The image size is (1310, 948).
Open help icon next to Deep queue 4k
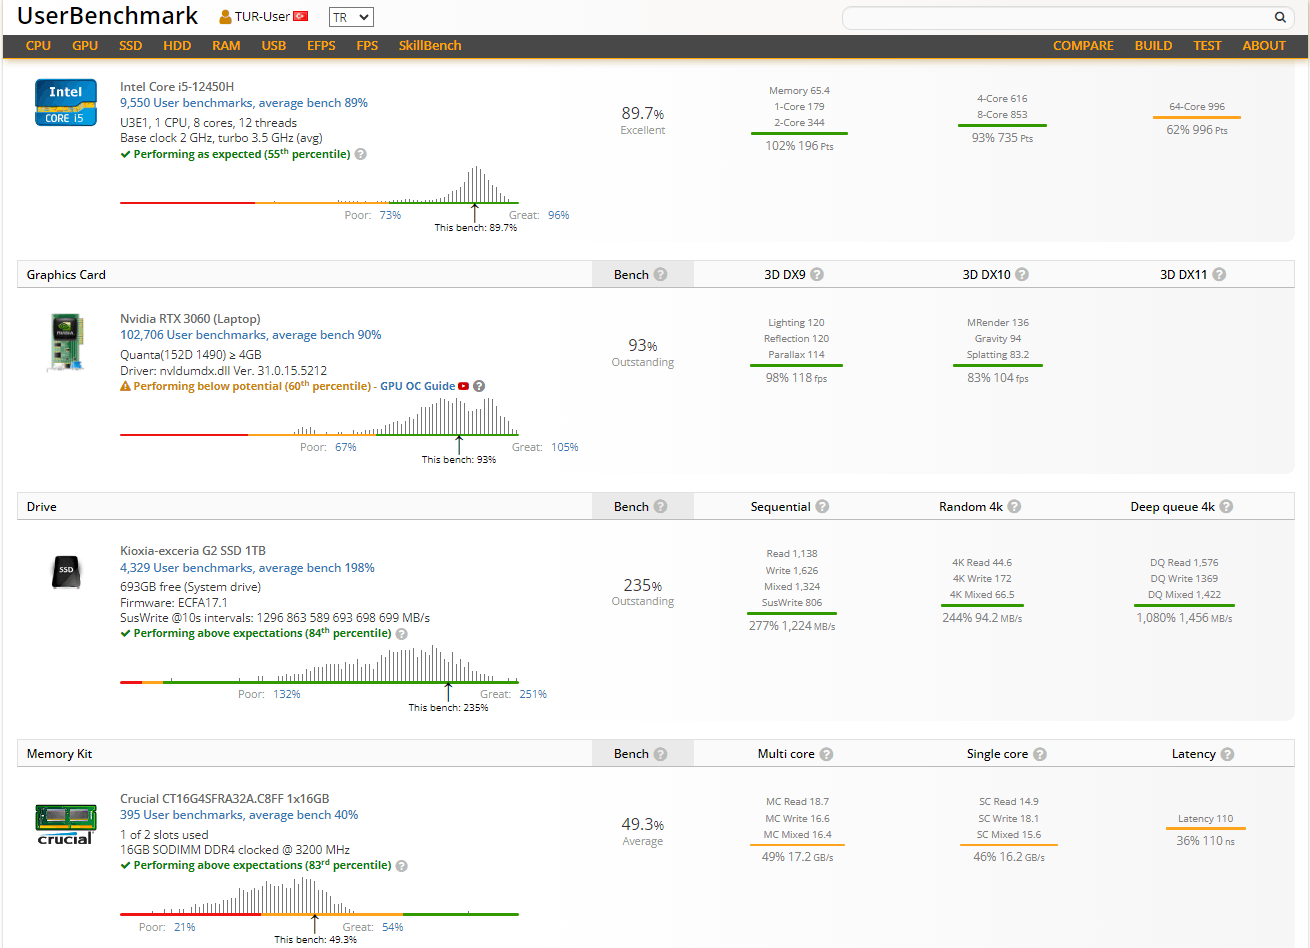[x=1226, y=506]
